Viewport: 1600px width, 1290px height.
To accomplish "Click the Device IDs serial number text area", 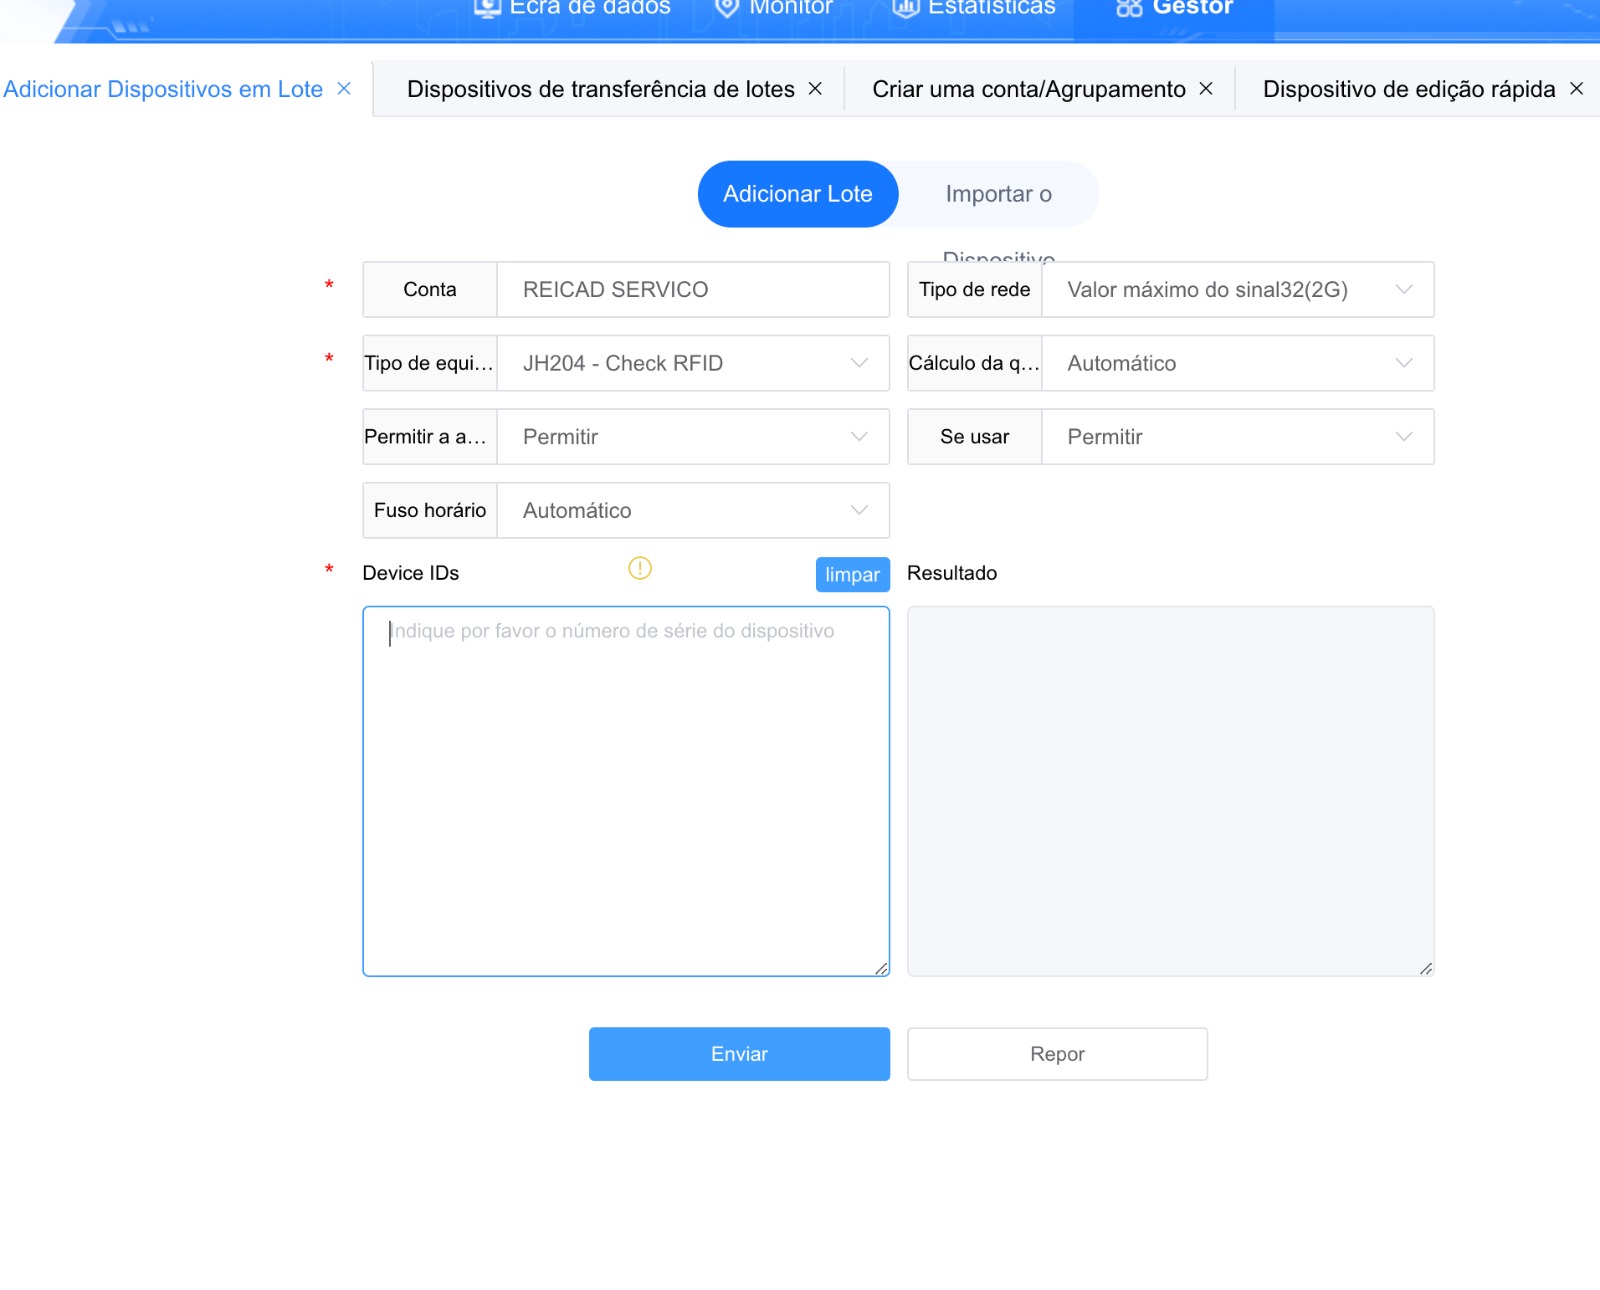I will coord(626,790).
